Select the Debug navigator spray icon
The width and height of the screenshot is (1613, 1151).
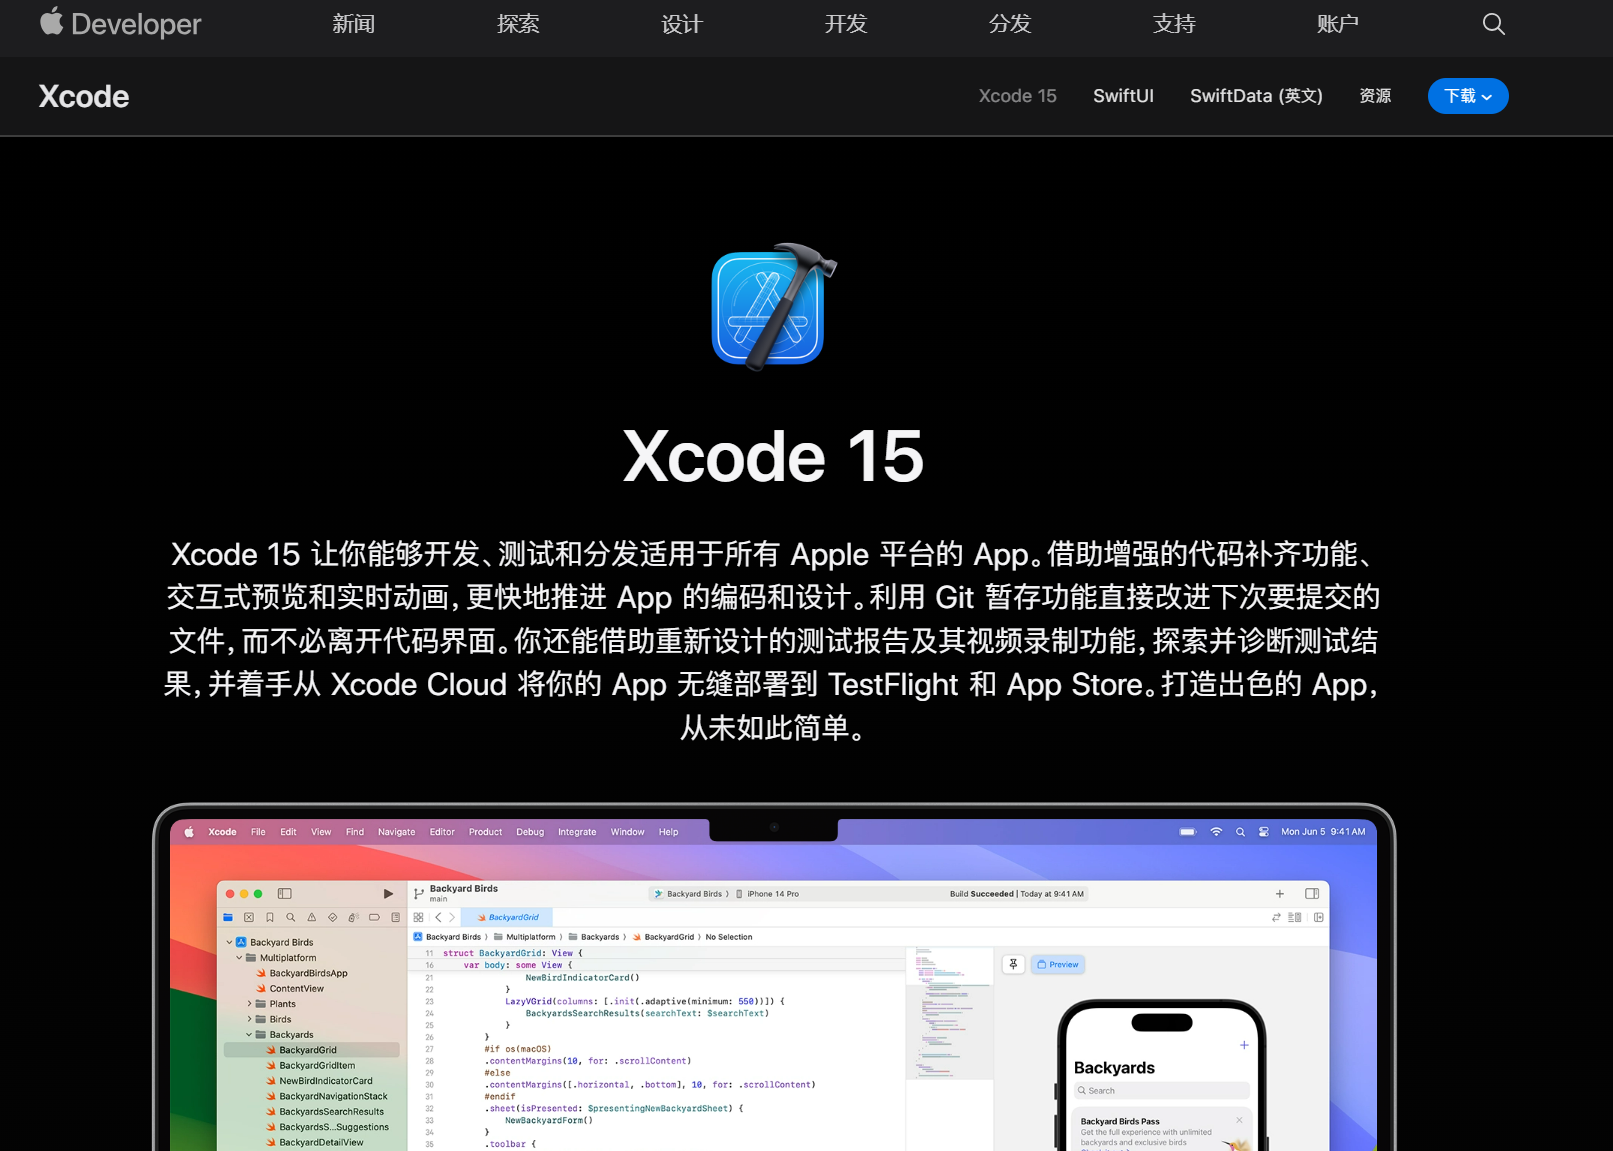click(x=354, y=917)
